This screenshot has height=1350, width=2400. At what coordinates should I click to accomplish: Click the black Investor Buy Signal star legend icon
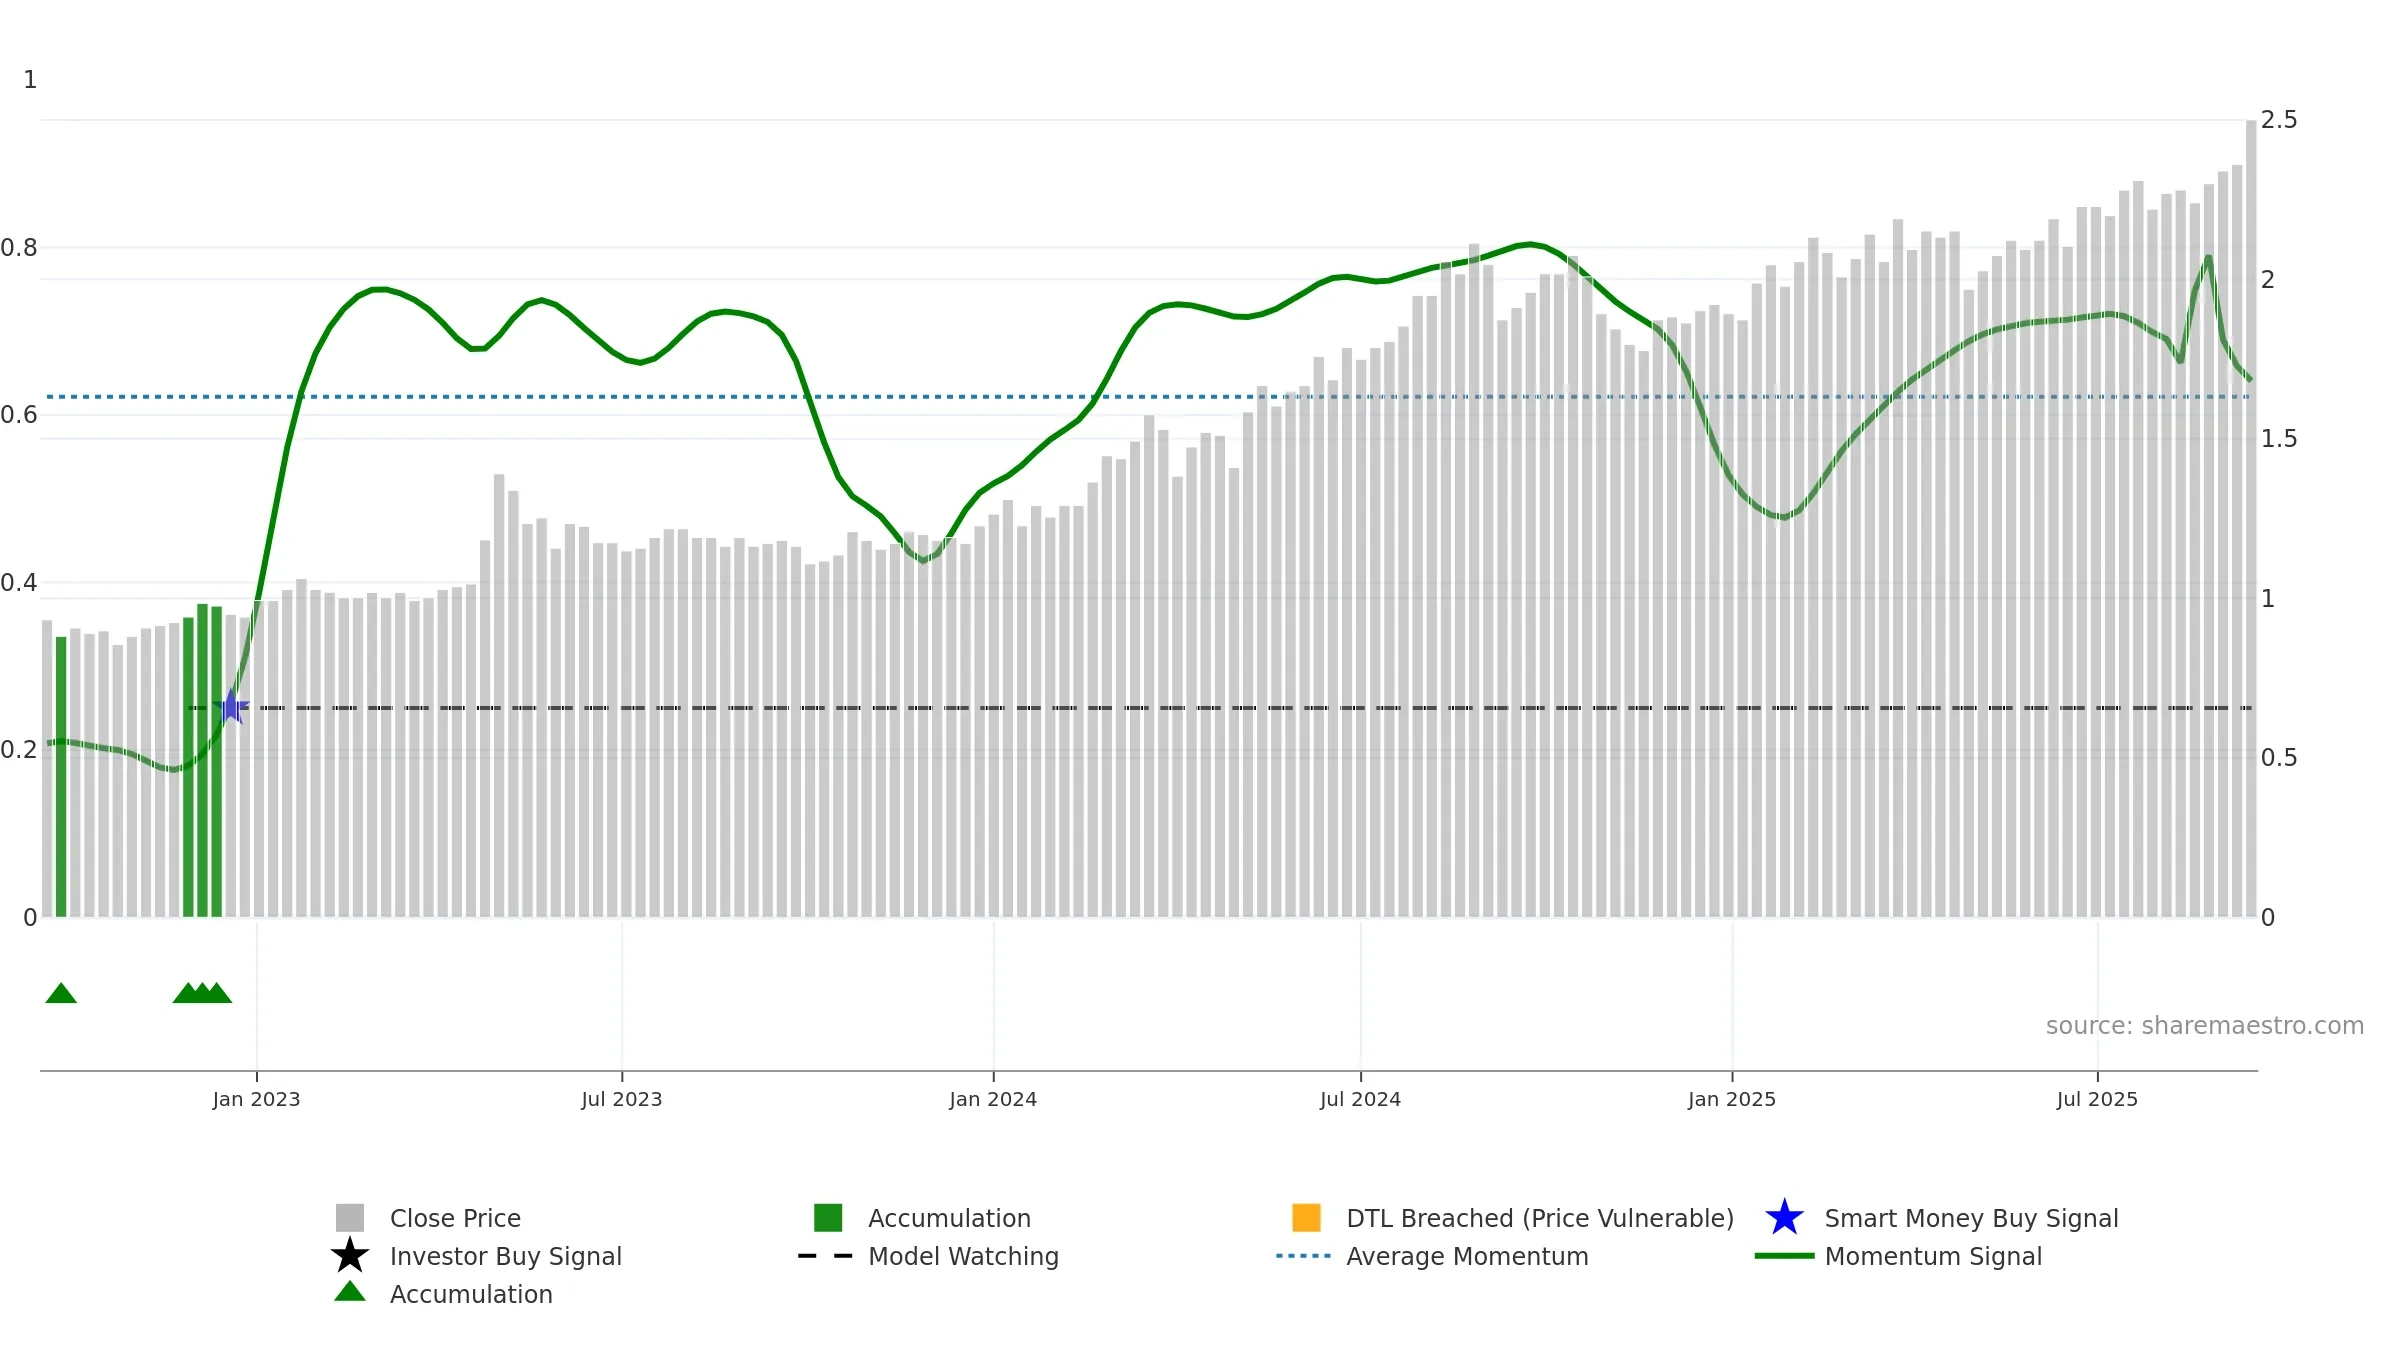tap(350, 1256)
